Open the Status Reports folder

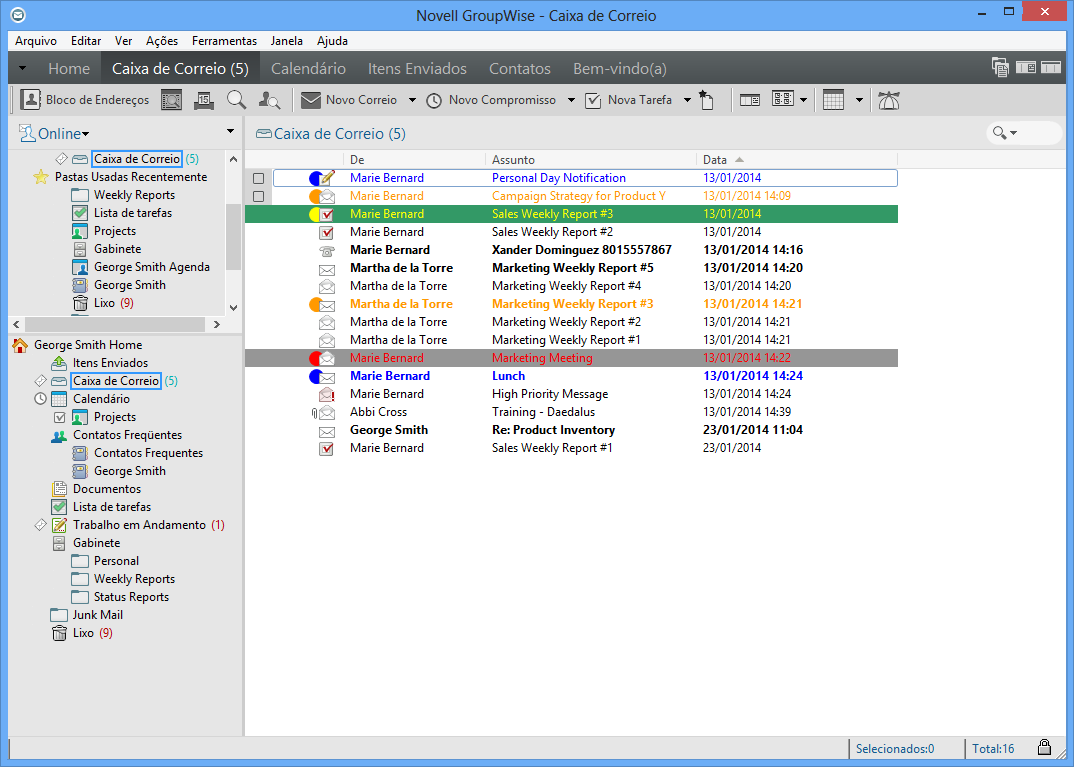[131, 597]
